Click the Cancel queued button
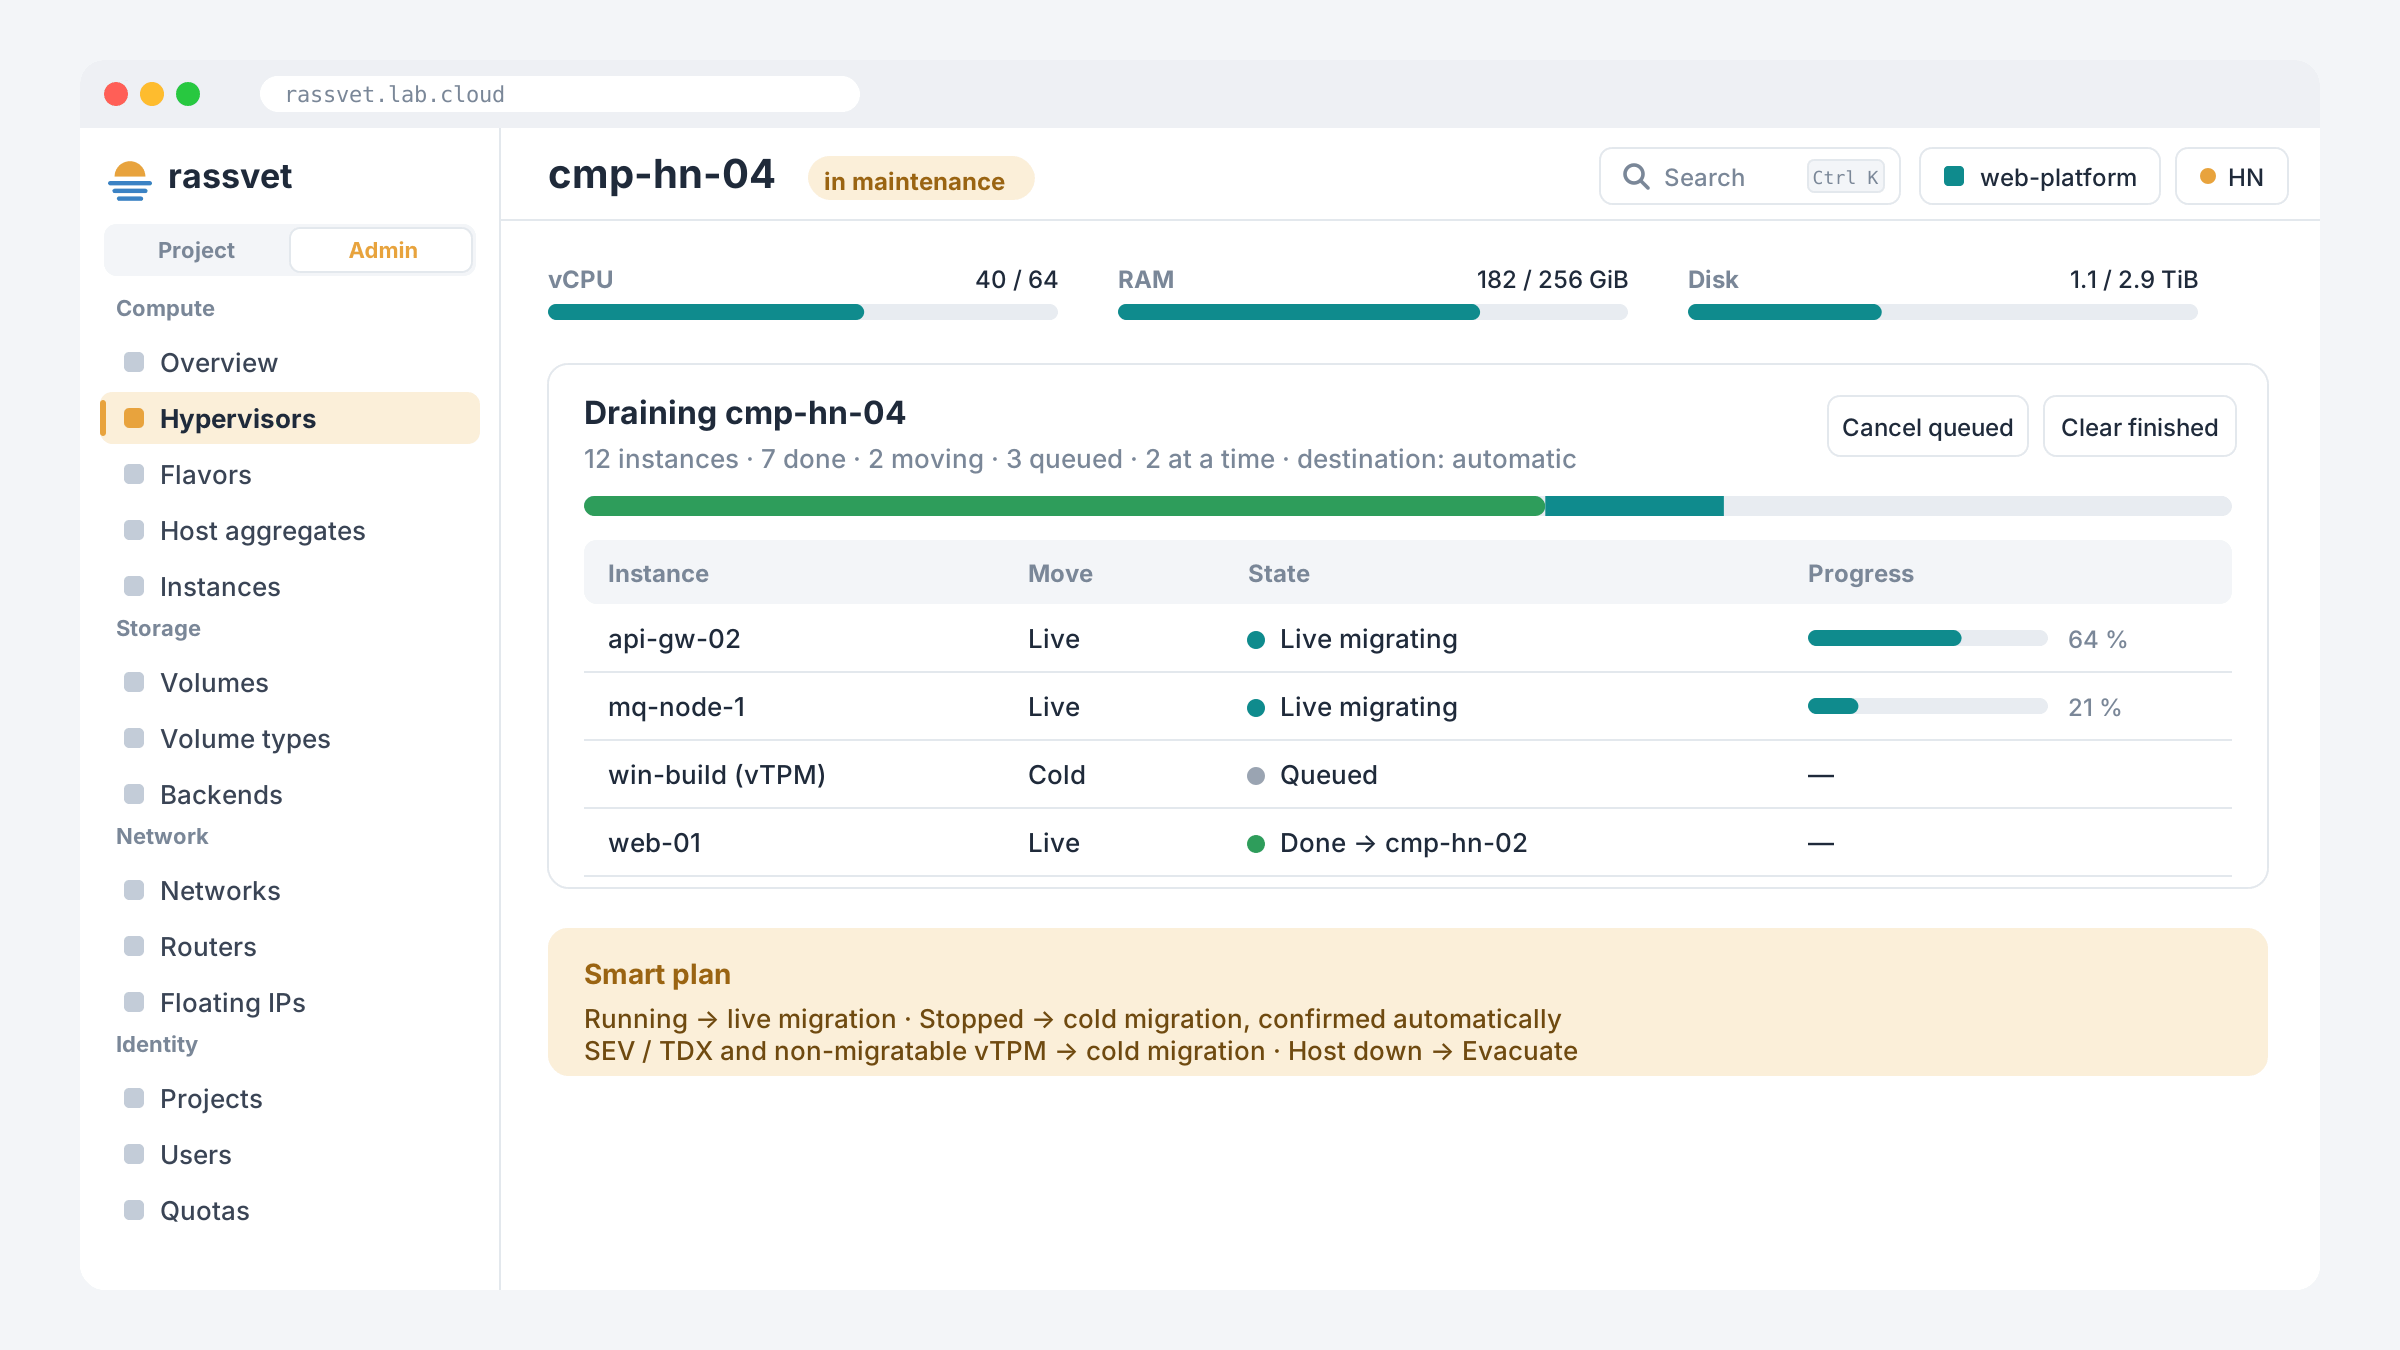The image size is (2400, 1350). pyautogui.click(x=1927, y=427)
